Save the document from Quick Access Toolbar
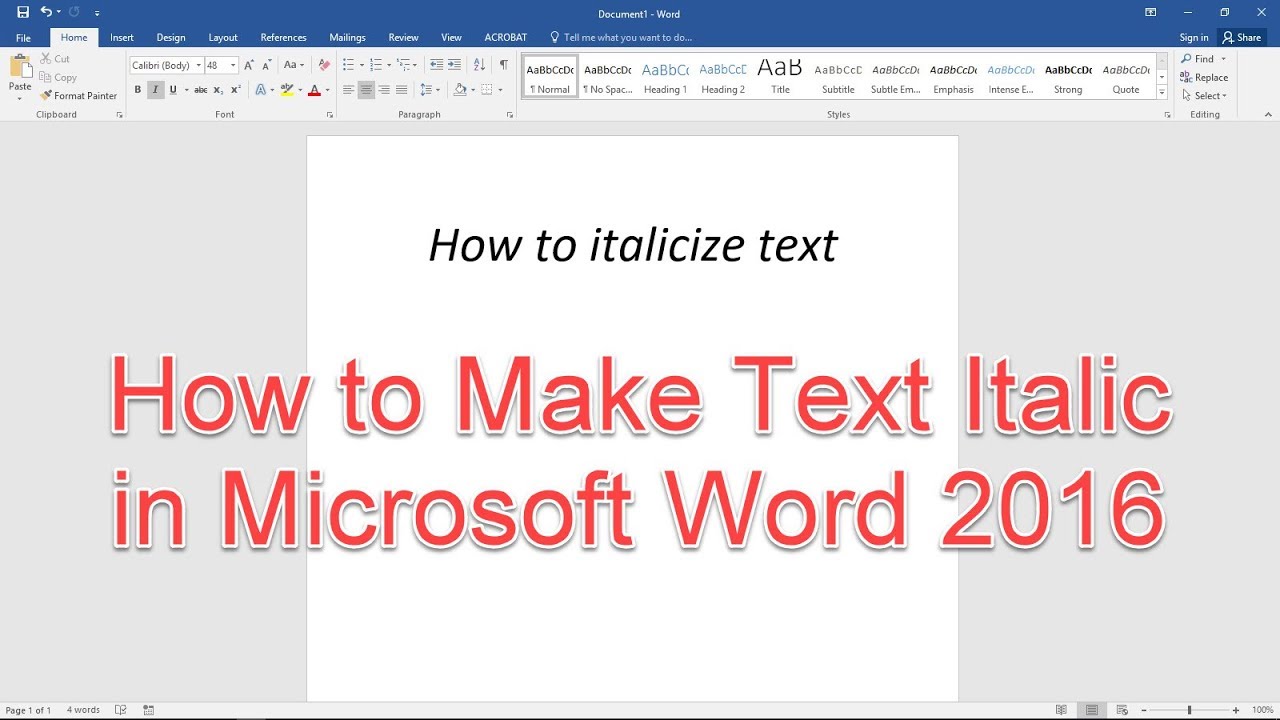The image size is (1280, 720). [x=23, y=12]
